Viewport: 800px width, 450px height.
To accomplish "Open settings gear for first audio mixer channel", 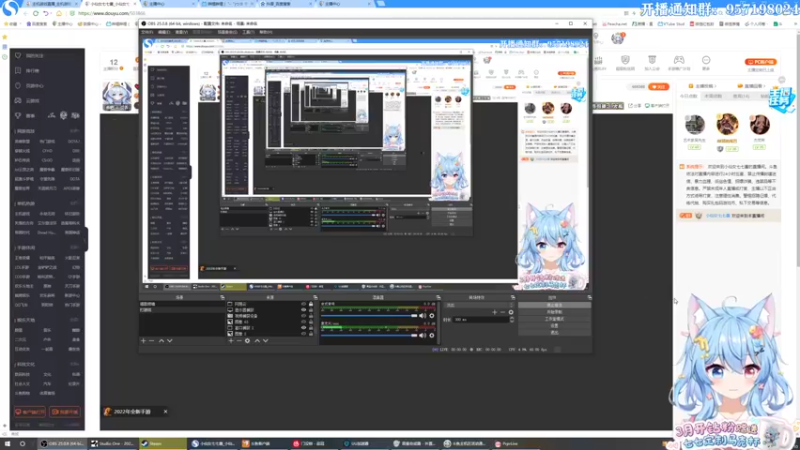I will [x=432, y=316].
